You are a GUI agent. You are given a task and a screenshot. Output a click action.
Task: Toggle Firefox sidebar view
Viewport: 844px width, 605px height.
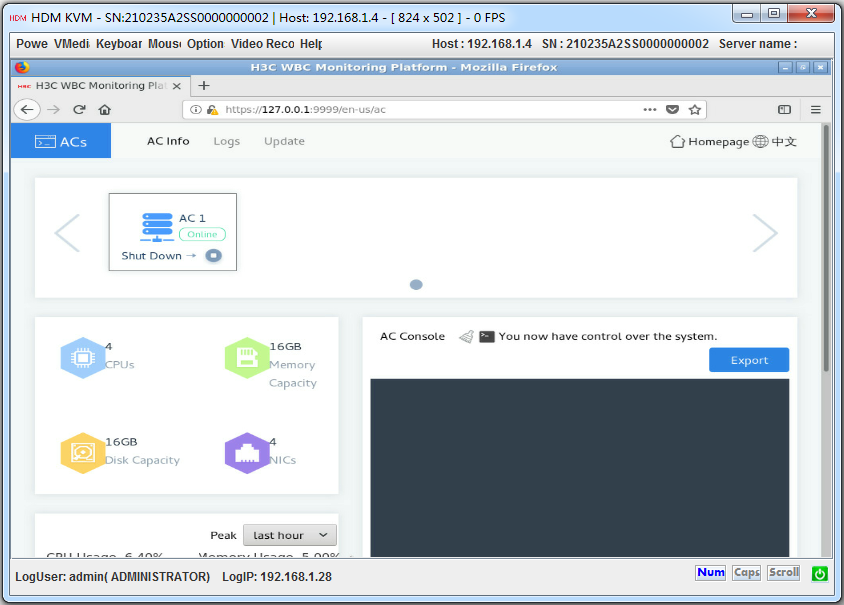[x=784, y=110]
